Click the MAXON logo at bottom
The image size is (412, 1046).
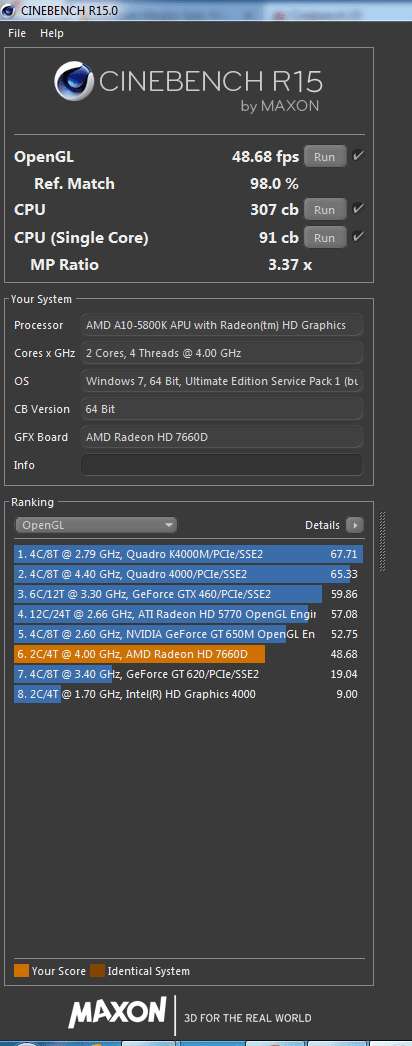(x=117, y=1013)
